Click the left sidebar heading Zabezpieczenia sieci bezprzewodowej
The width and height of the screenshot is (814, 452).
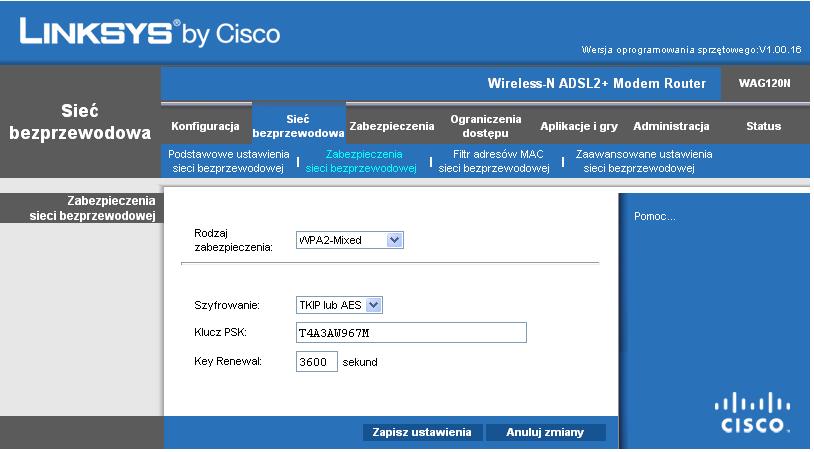pyautogui.click(x=92, y=208)
